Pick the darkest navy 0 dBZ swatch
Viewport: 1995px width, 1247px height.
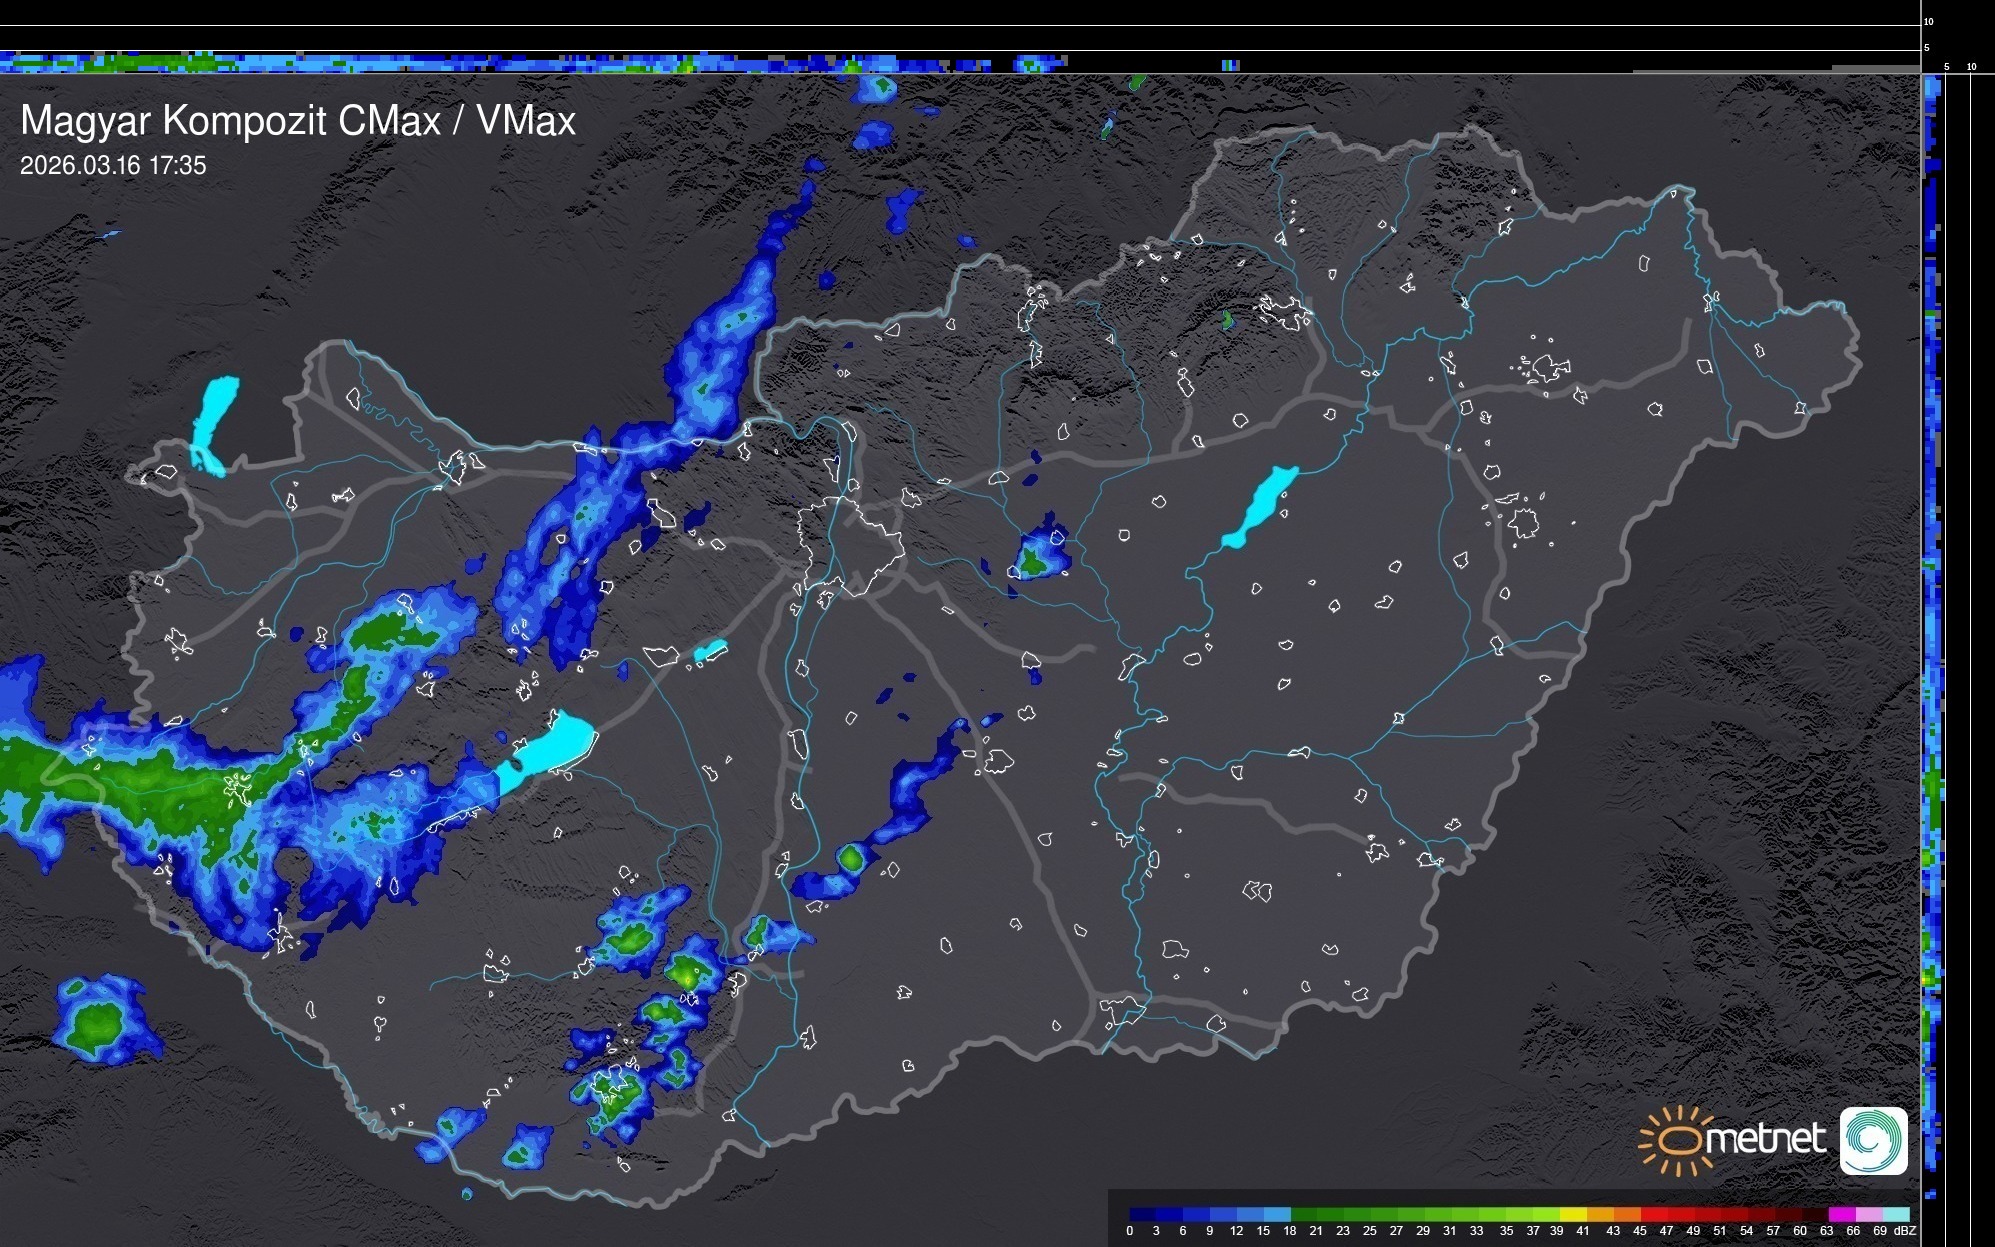1142,1214
